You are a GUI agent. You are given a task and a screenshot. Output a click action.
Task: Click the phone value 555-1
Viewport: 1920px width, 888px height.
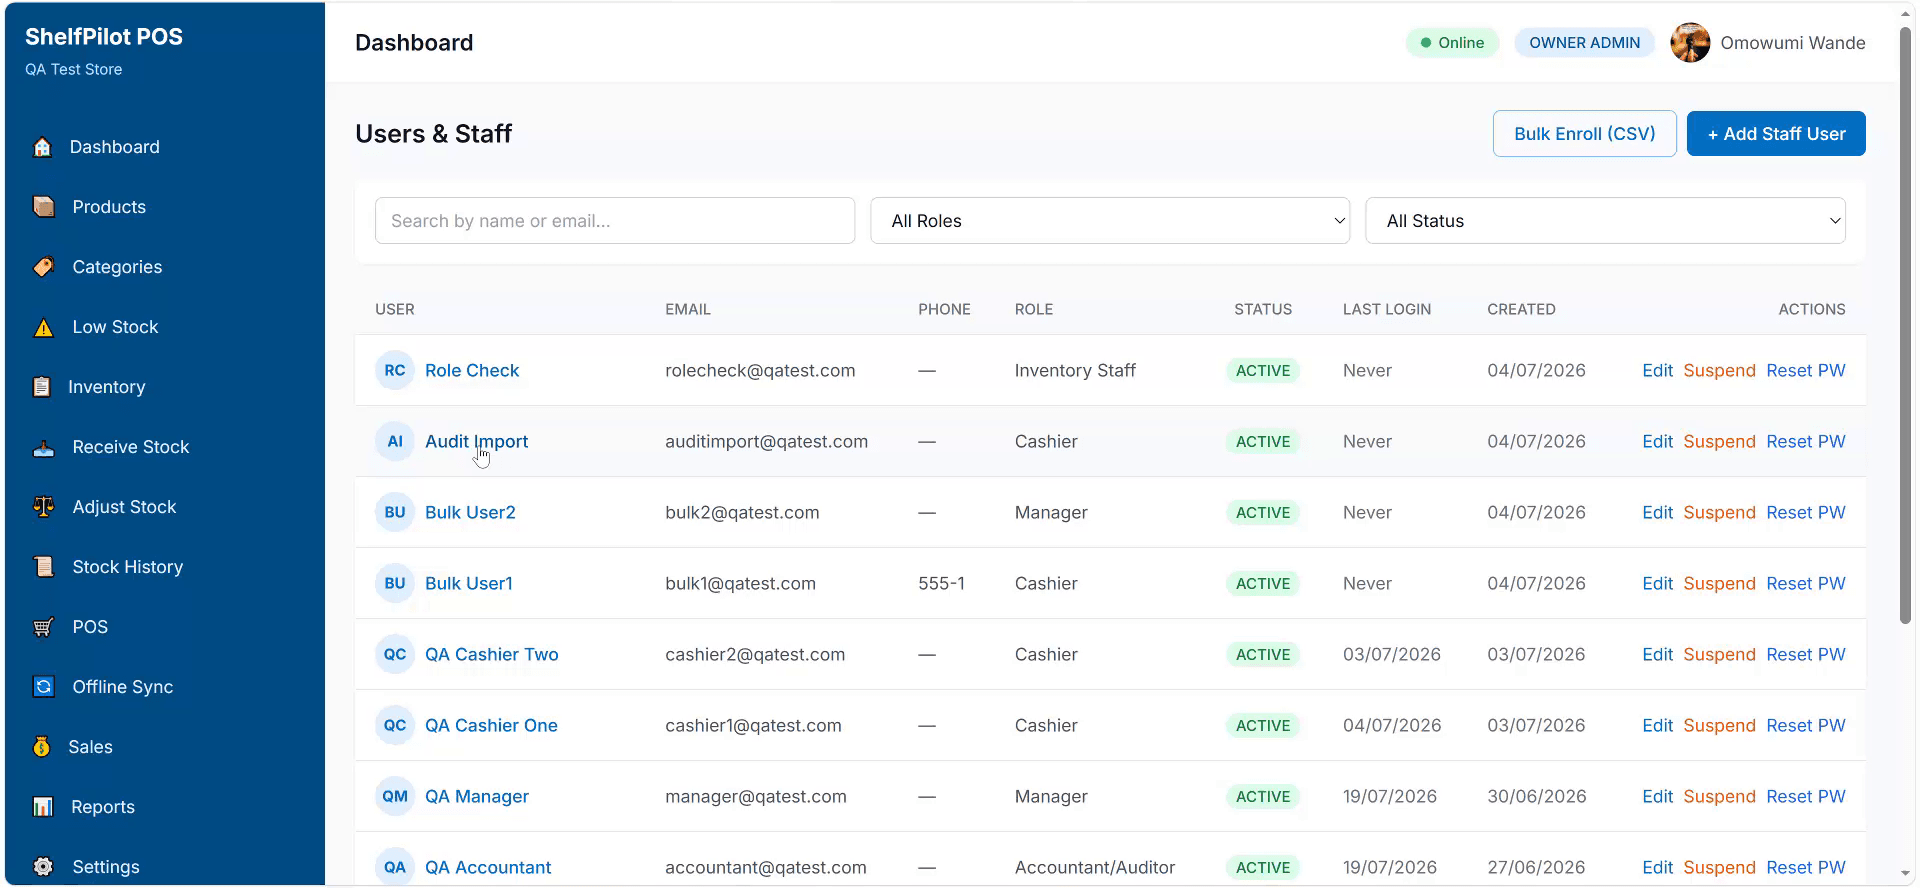coord(941,583)
